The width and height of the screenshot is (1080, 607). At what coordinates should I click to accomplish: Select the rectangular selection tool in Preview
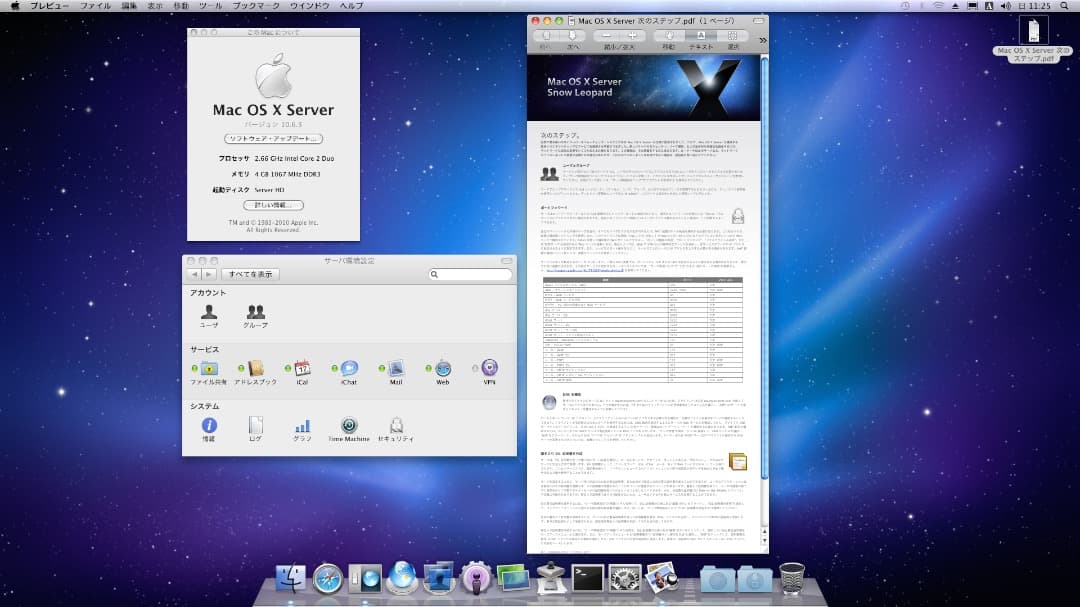click(x=733, y=36)
